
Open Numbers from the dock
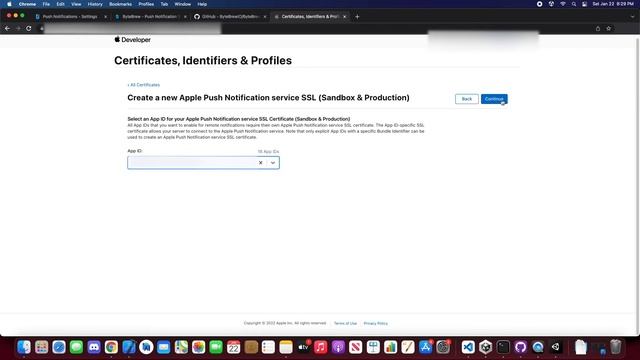(x=391, y=347)
